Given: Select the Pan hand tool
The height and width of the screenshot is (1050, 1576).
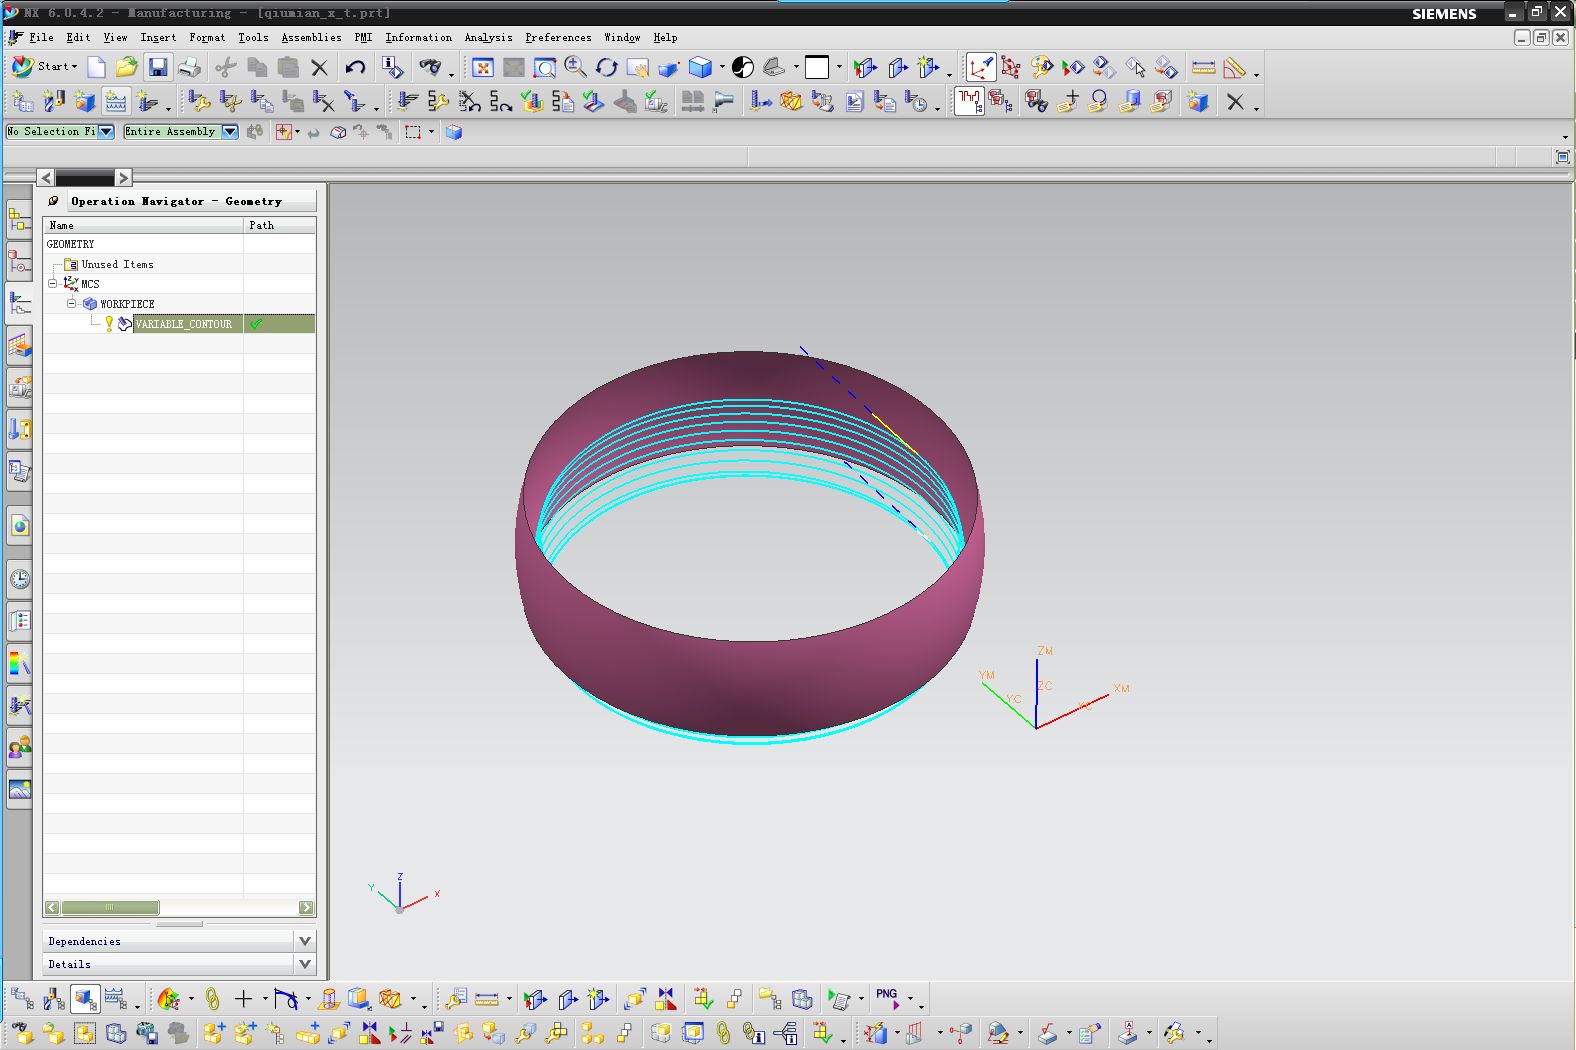Looking at the screenshot, I should point(637,67).
